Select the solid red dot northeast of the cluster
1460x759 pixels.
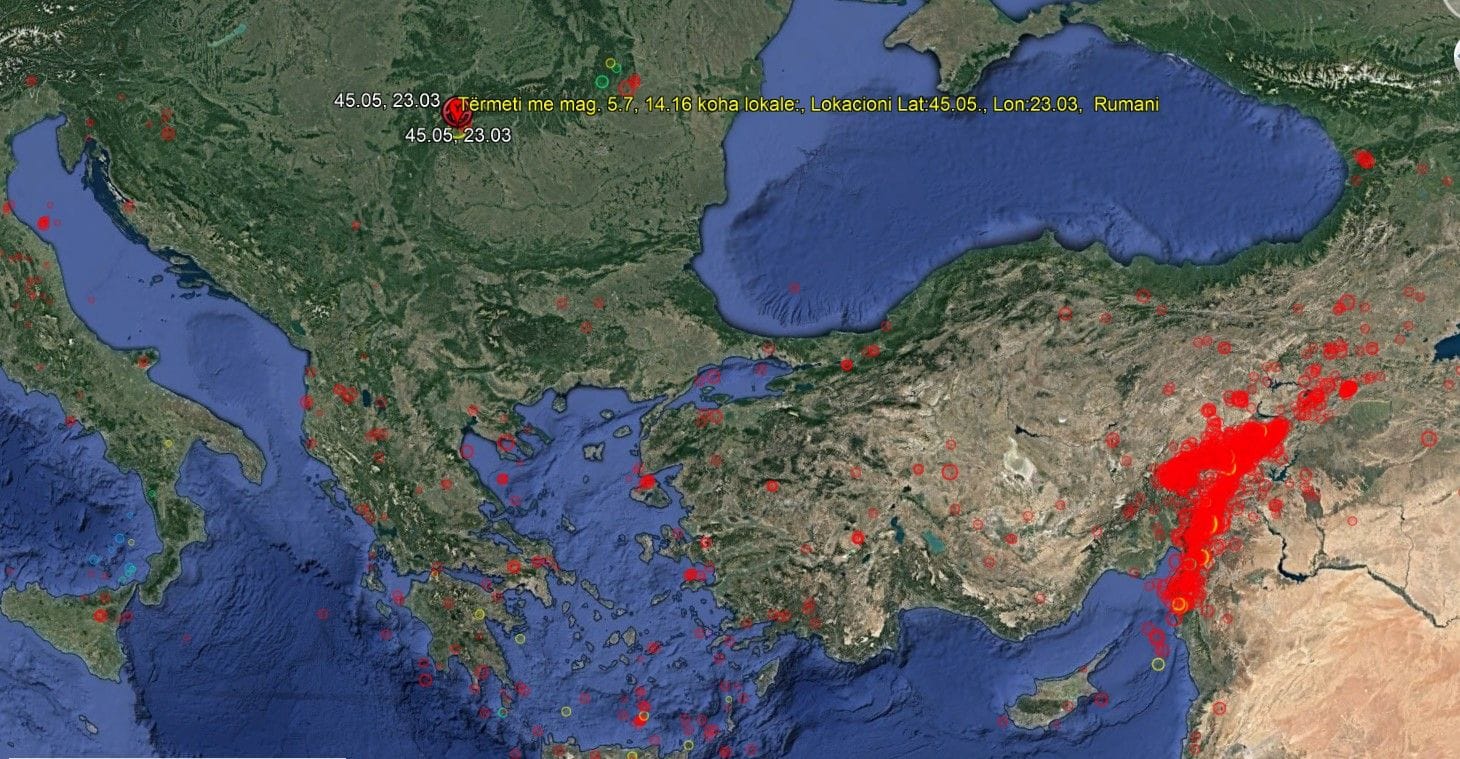tap(1348, 388)
